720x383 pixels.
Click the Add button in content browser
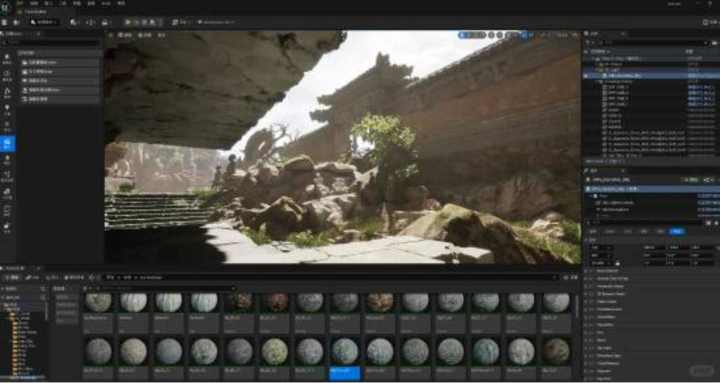point(11,277)
